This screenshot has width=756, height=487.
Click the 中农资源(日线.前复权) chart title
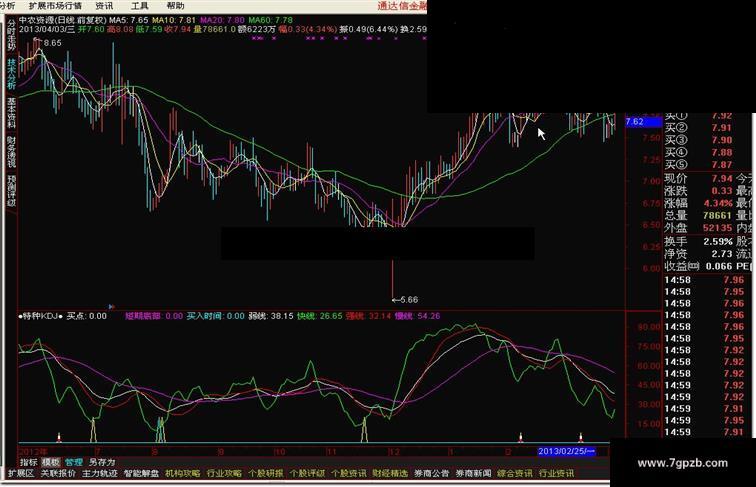(62, 20)
